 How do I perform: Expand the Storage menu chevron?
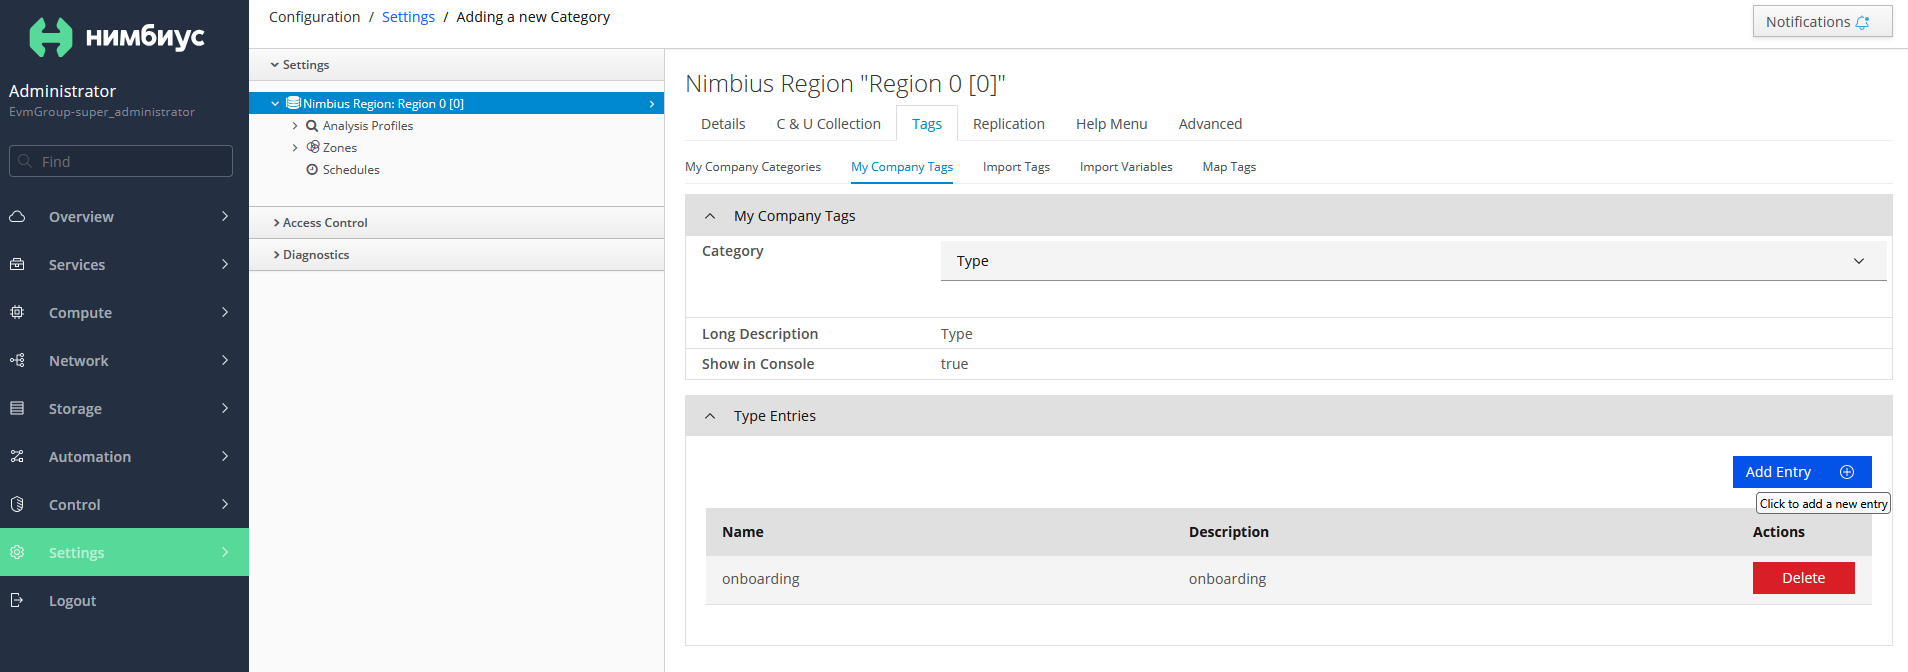(x=225, y=408)
